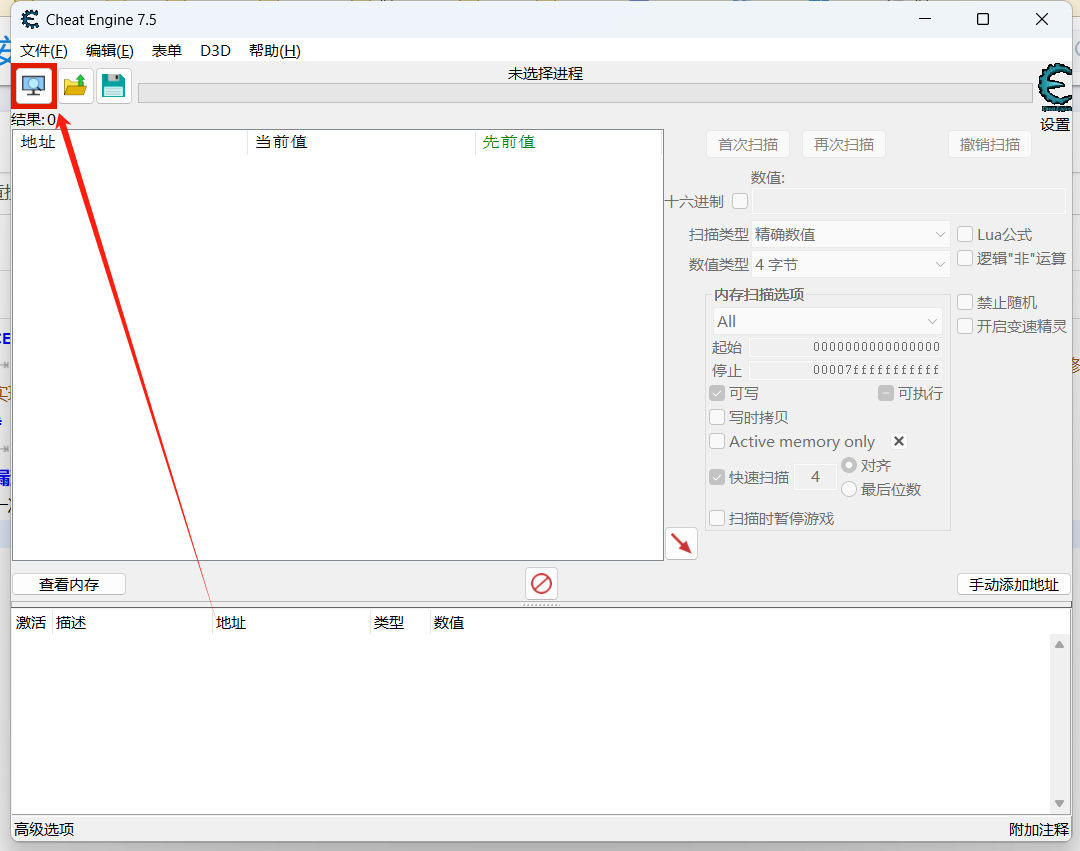Image resolution: width=1080 pixels, height=851 pixels.
Task: Toggle the 写时拷贝 copy-on-write checkbox
Action: pyautogui.click(x=717, y=417)
